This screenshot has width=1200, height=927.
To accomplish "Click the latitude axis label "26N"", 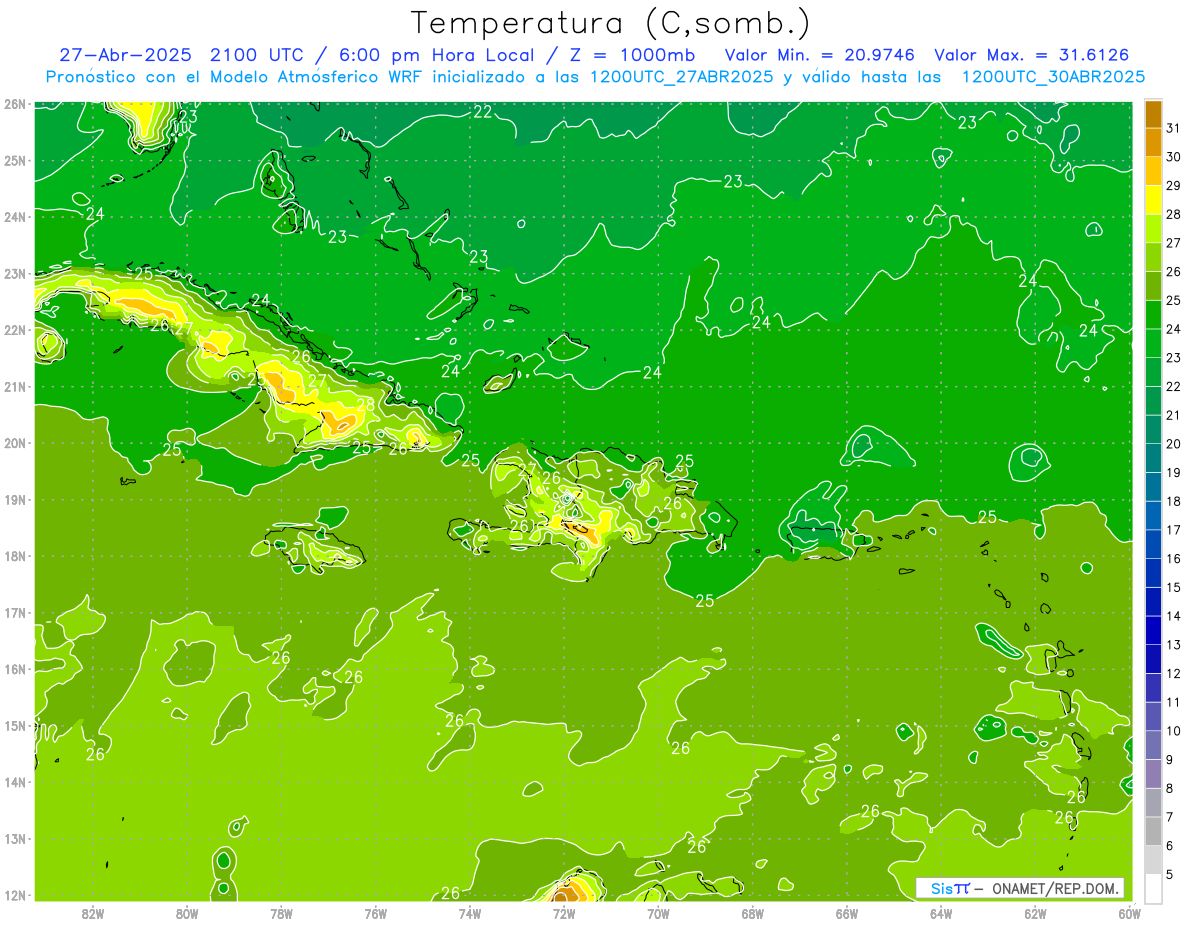I will (14, 104).
